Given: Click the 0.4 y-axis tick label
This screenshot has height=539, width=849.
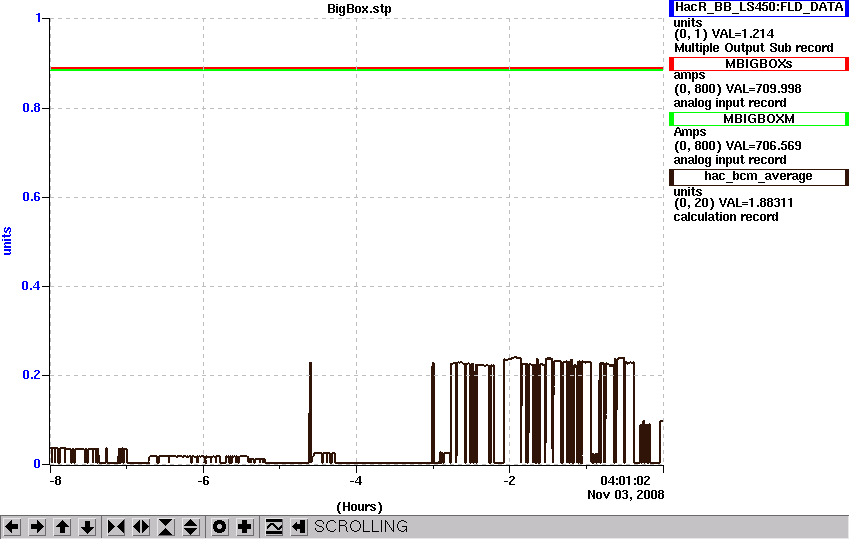Looking at the screenshot, I should [31, 285].
